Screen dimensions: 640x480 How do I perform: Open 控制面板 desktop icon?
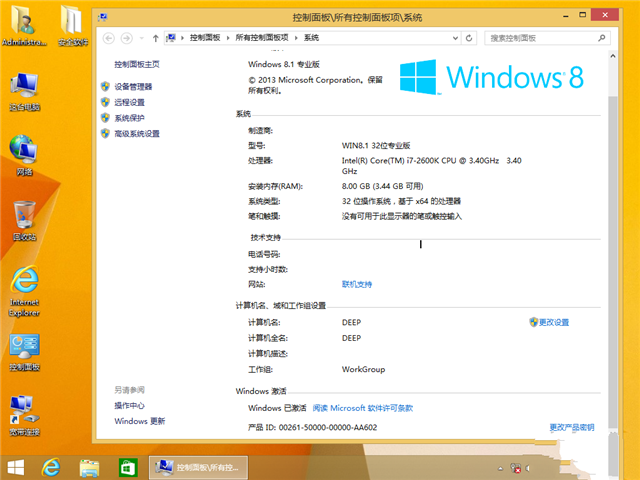(x=24, y=353)
